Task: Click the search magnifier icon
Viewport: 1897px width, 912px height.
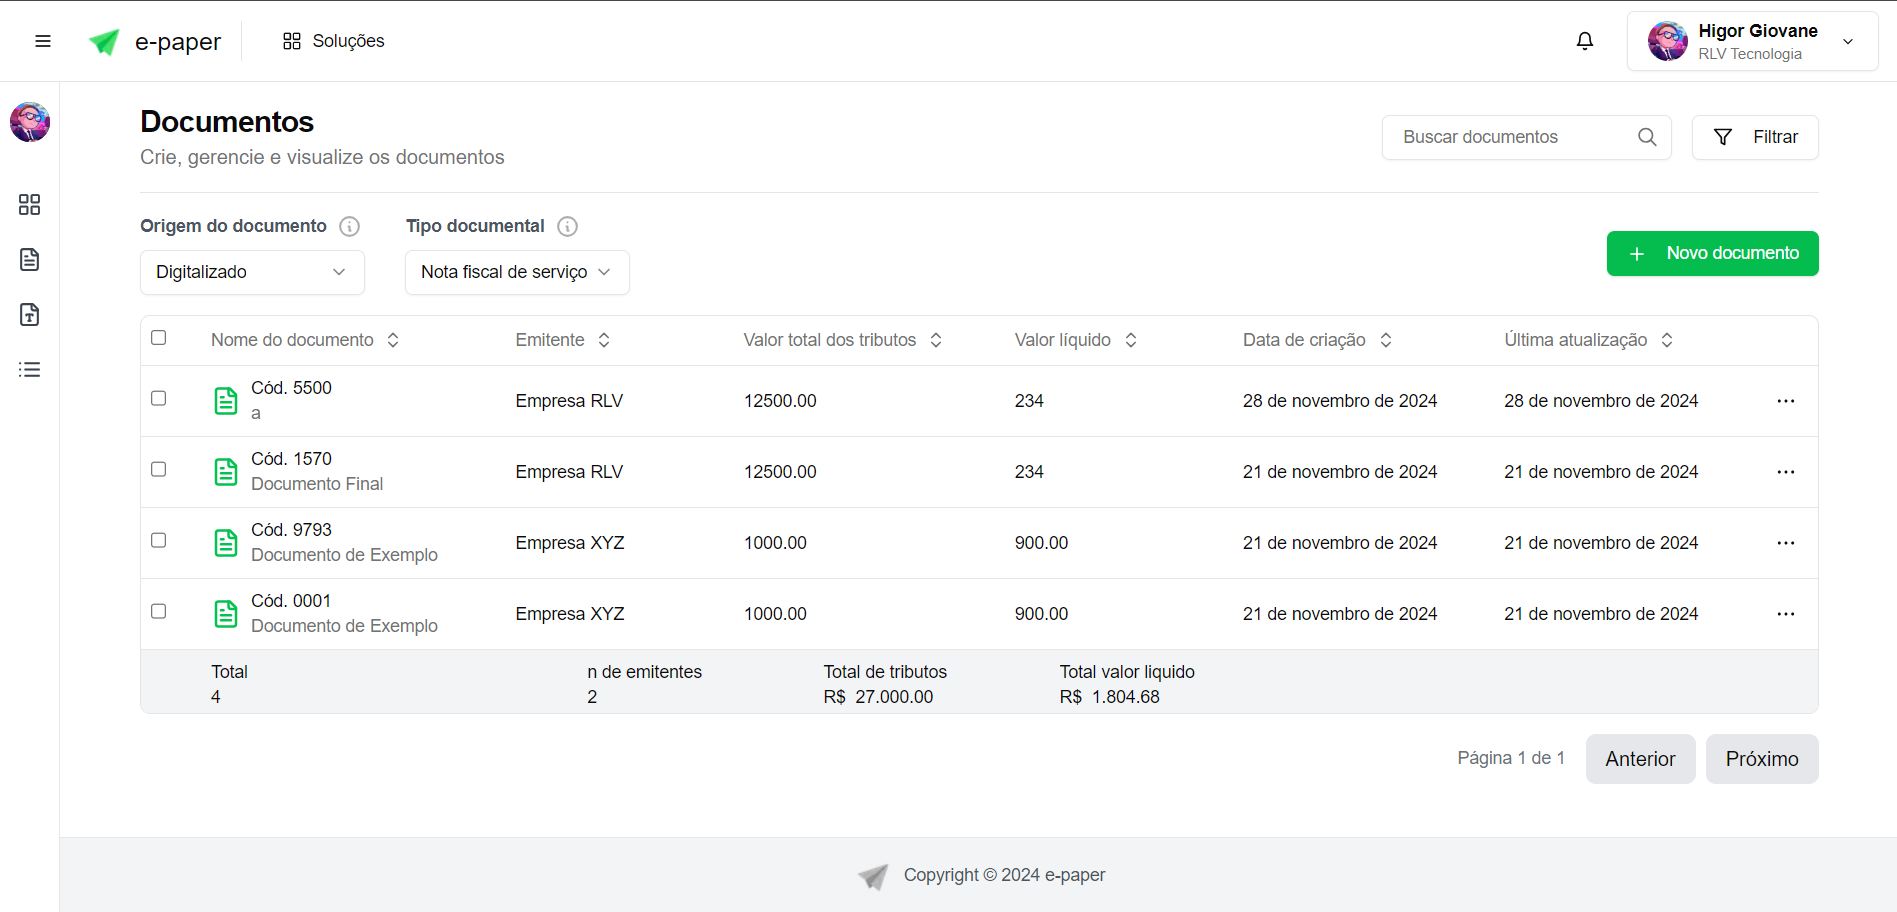Action: [1647, 137]
